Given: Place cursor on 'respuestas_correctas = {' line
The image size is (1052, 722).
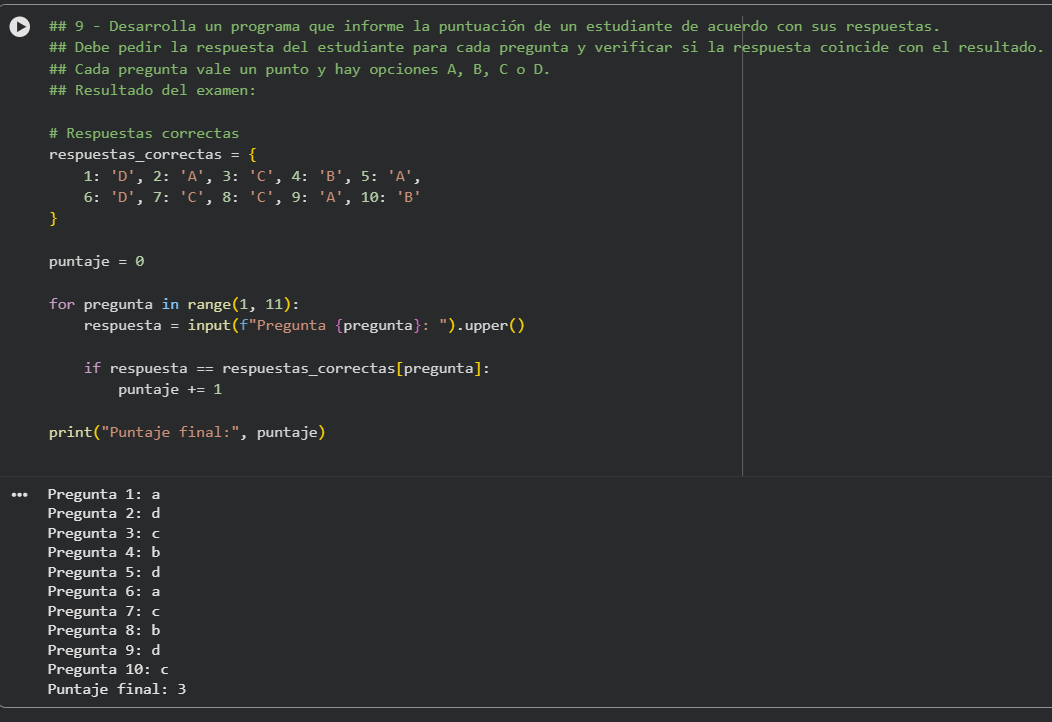Looking at the screenshot, I should pos(152,155).
